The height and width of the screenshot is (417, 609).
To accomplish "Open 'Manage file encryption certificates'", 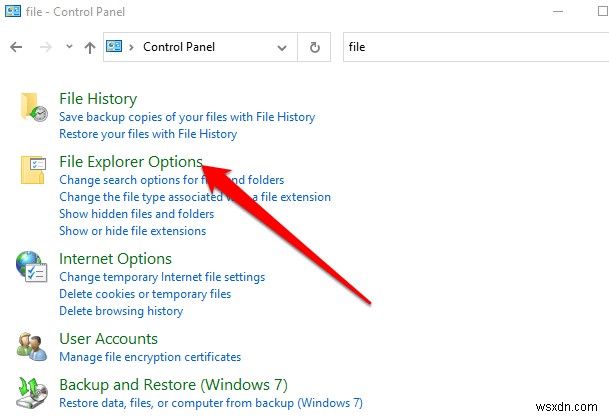I will (150, 357).
